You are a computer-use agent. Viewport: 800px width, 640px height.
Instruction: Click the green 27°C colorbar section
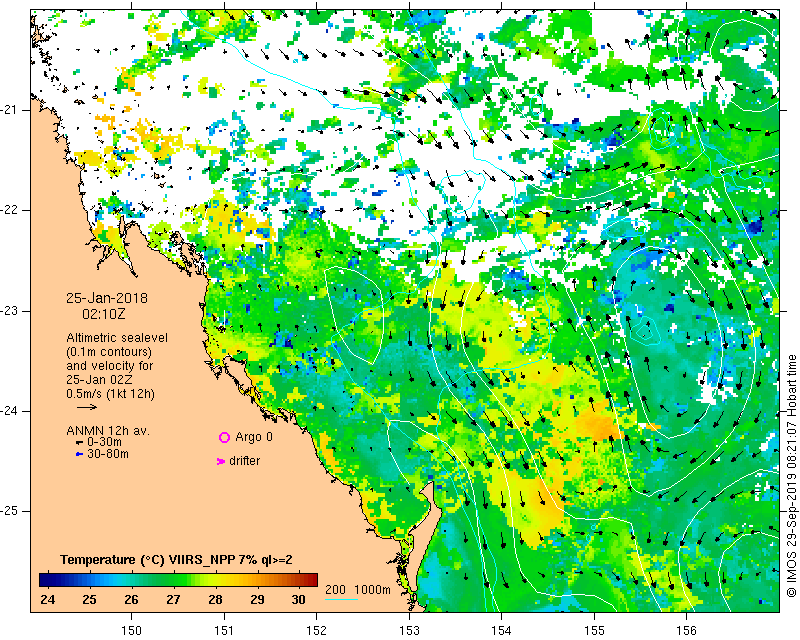point(173,580)
